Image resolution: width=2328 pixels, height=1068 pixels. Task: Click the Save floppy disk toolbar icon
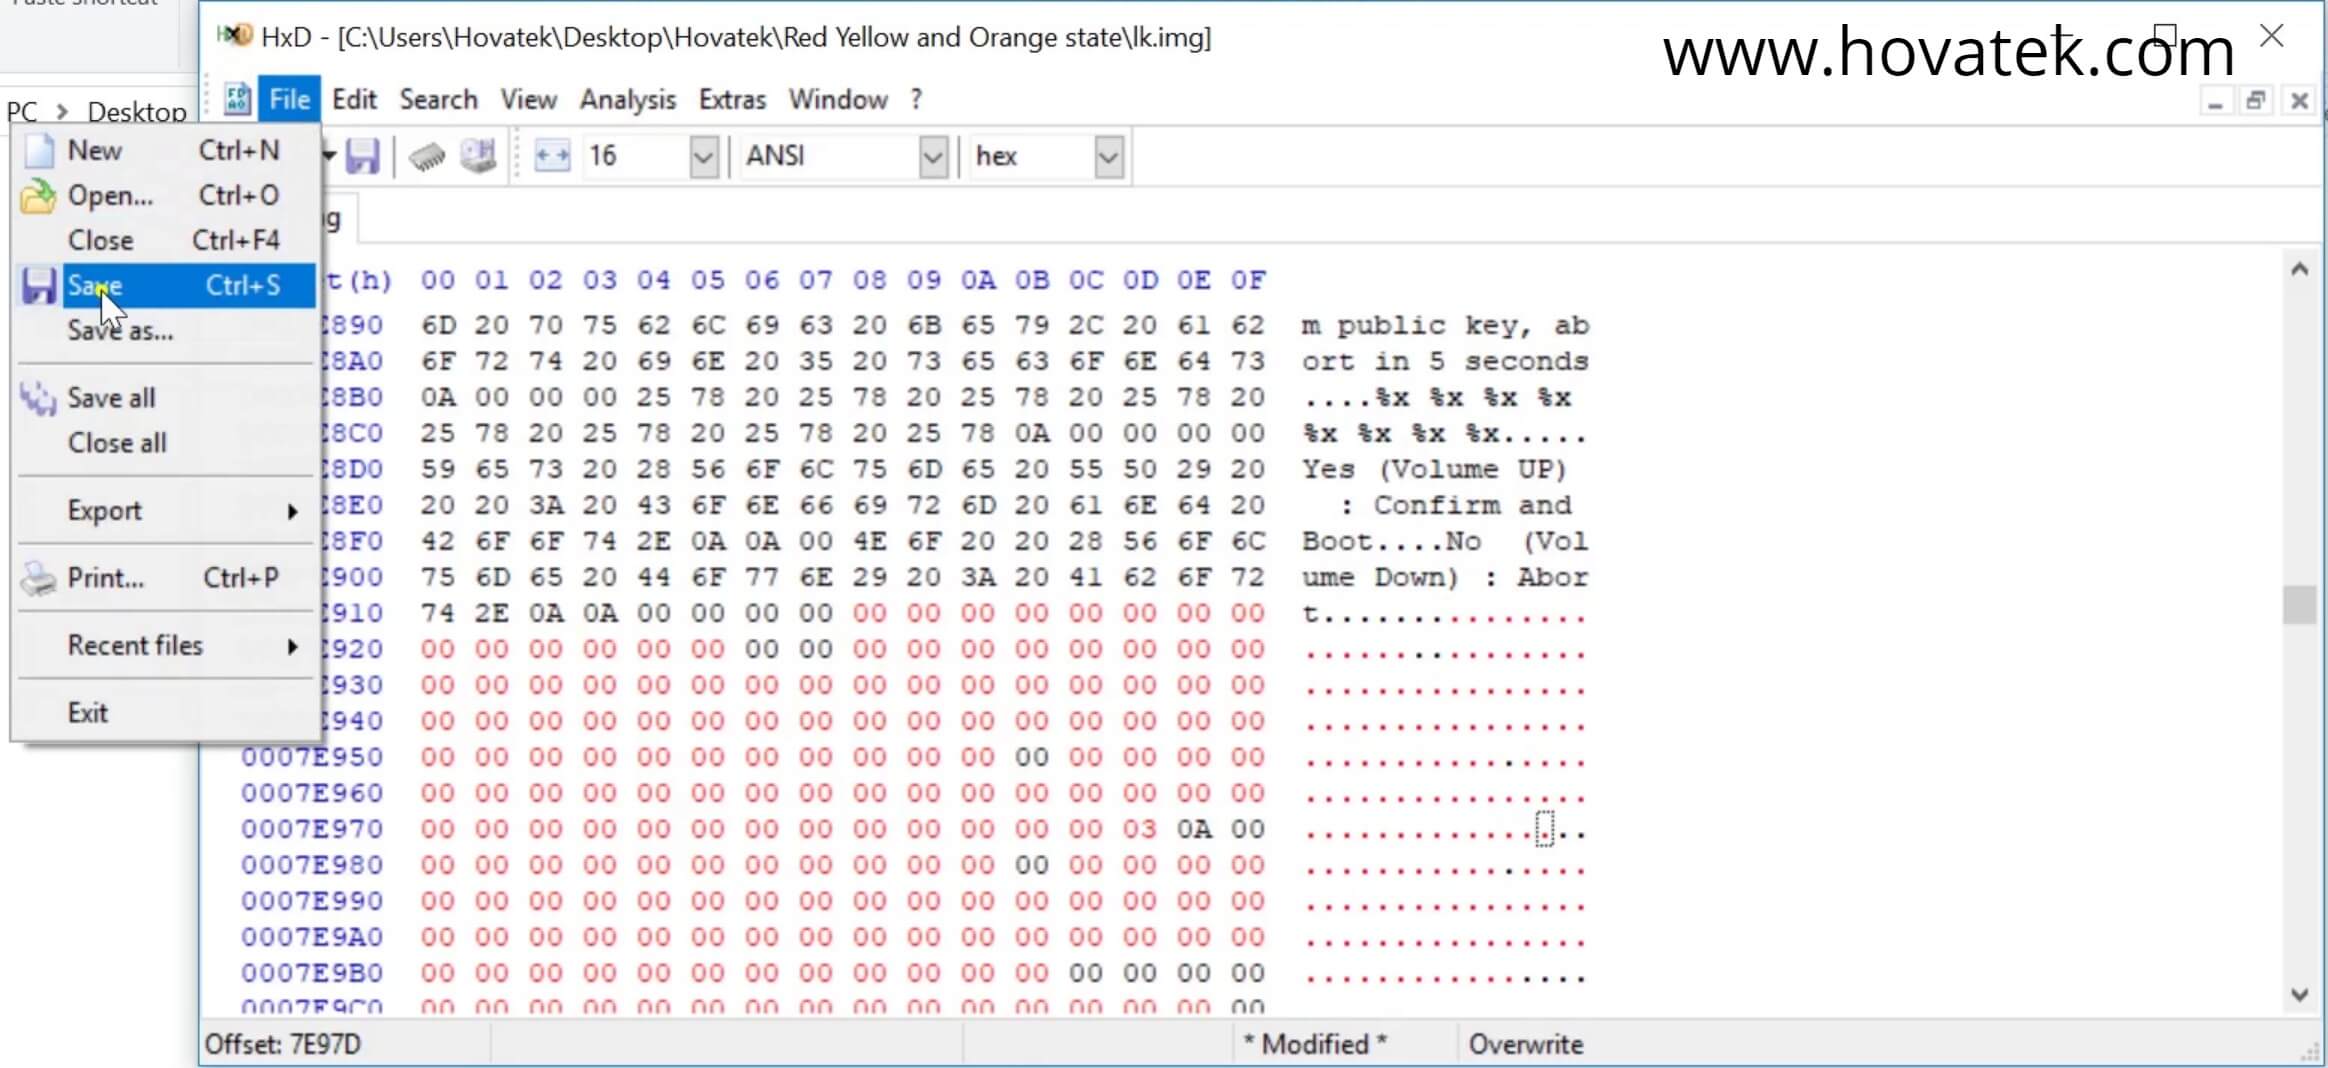point(363,156)
